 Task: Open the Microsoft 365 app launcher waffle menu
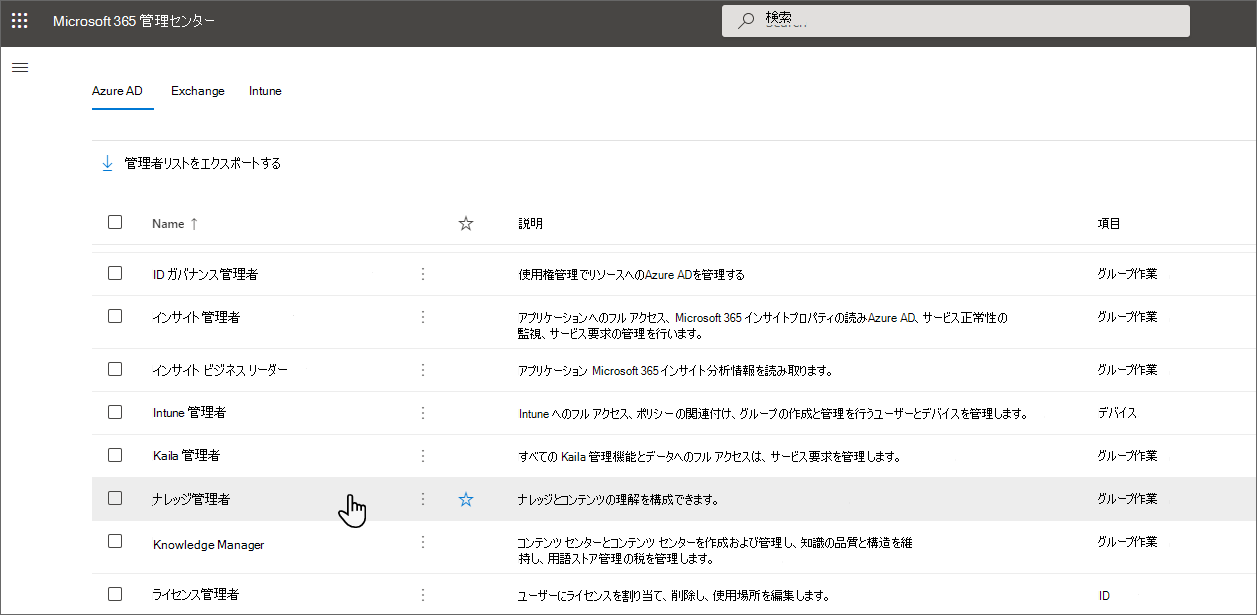point(19,20)
